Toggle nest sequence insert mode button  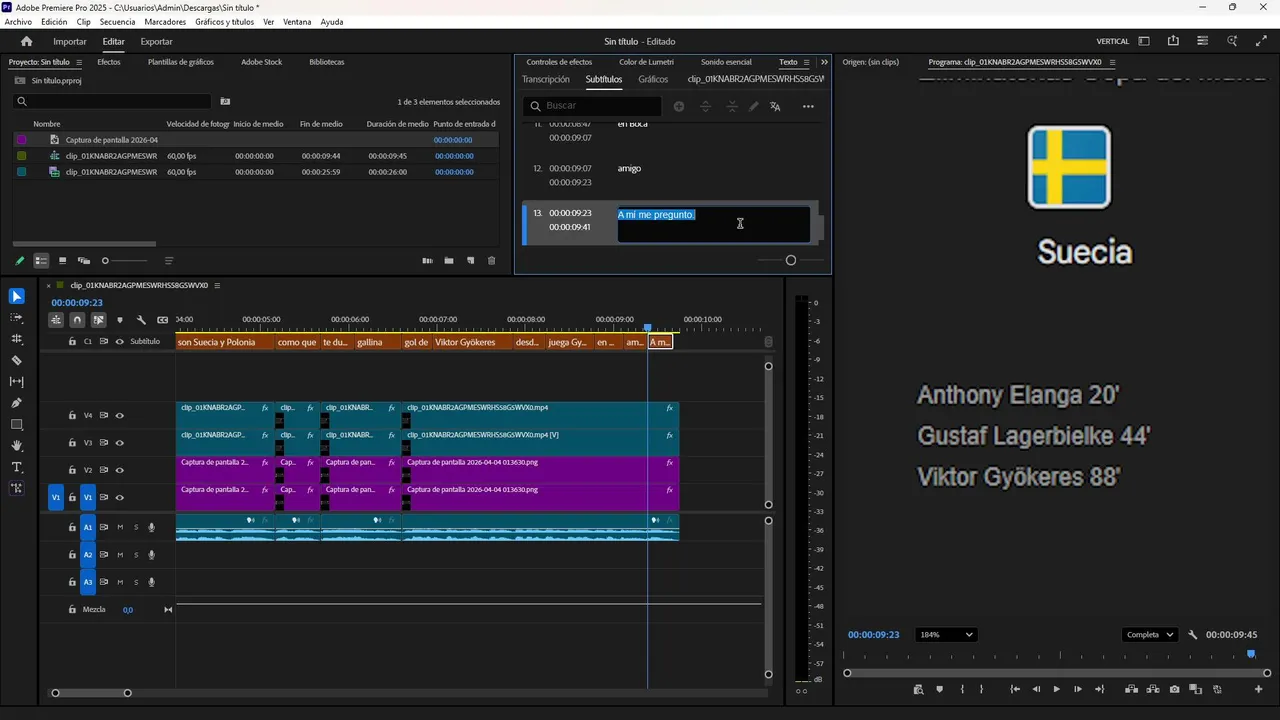point(56,320)
